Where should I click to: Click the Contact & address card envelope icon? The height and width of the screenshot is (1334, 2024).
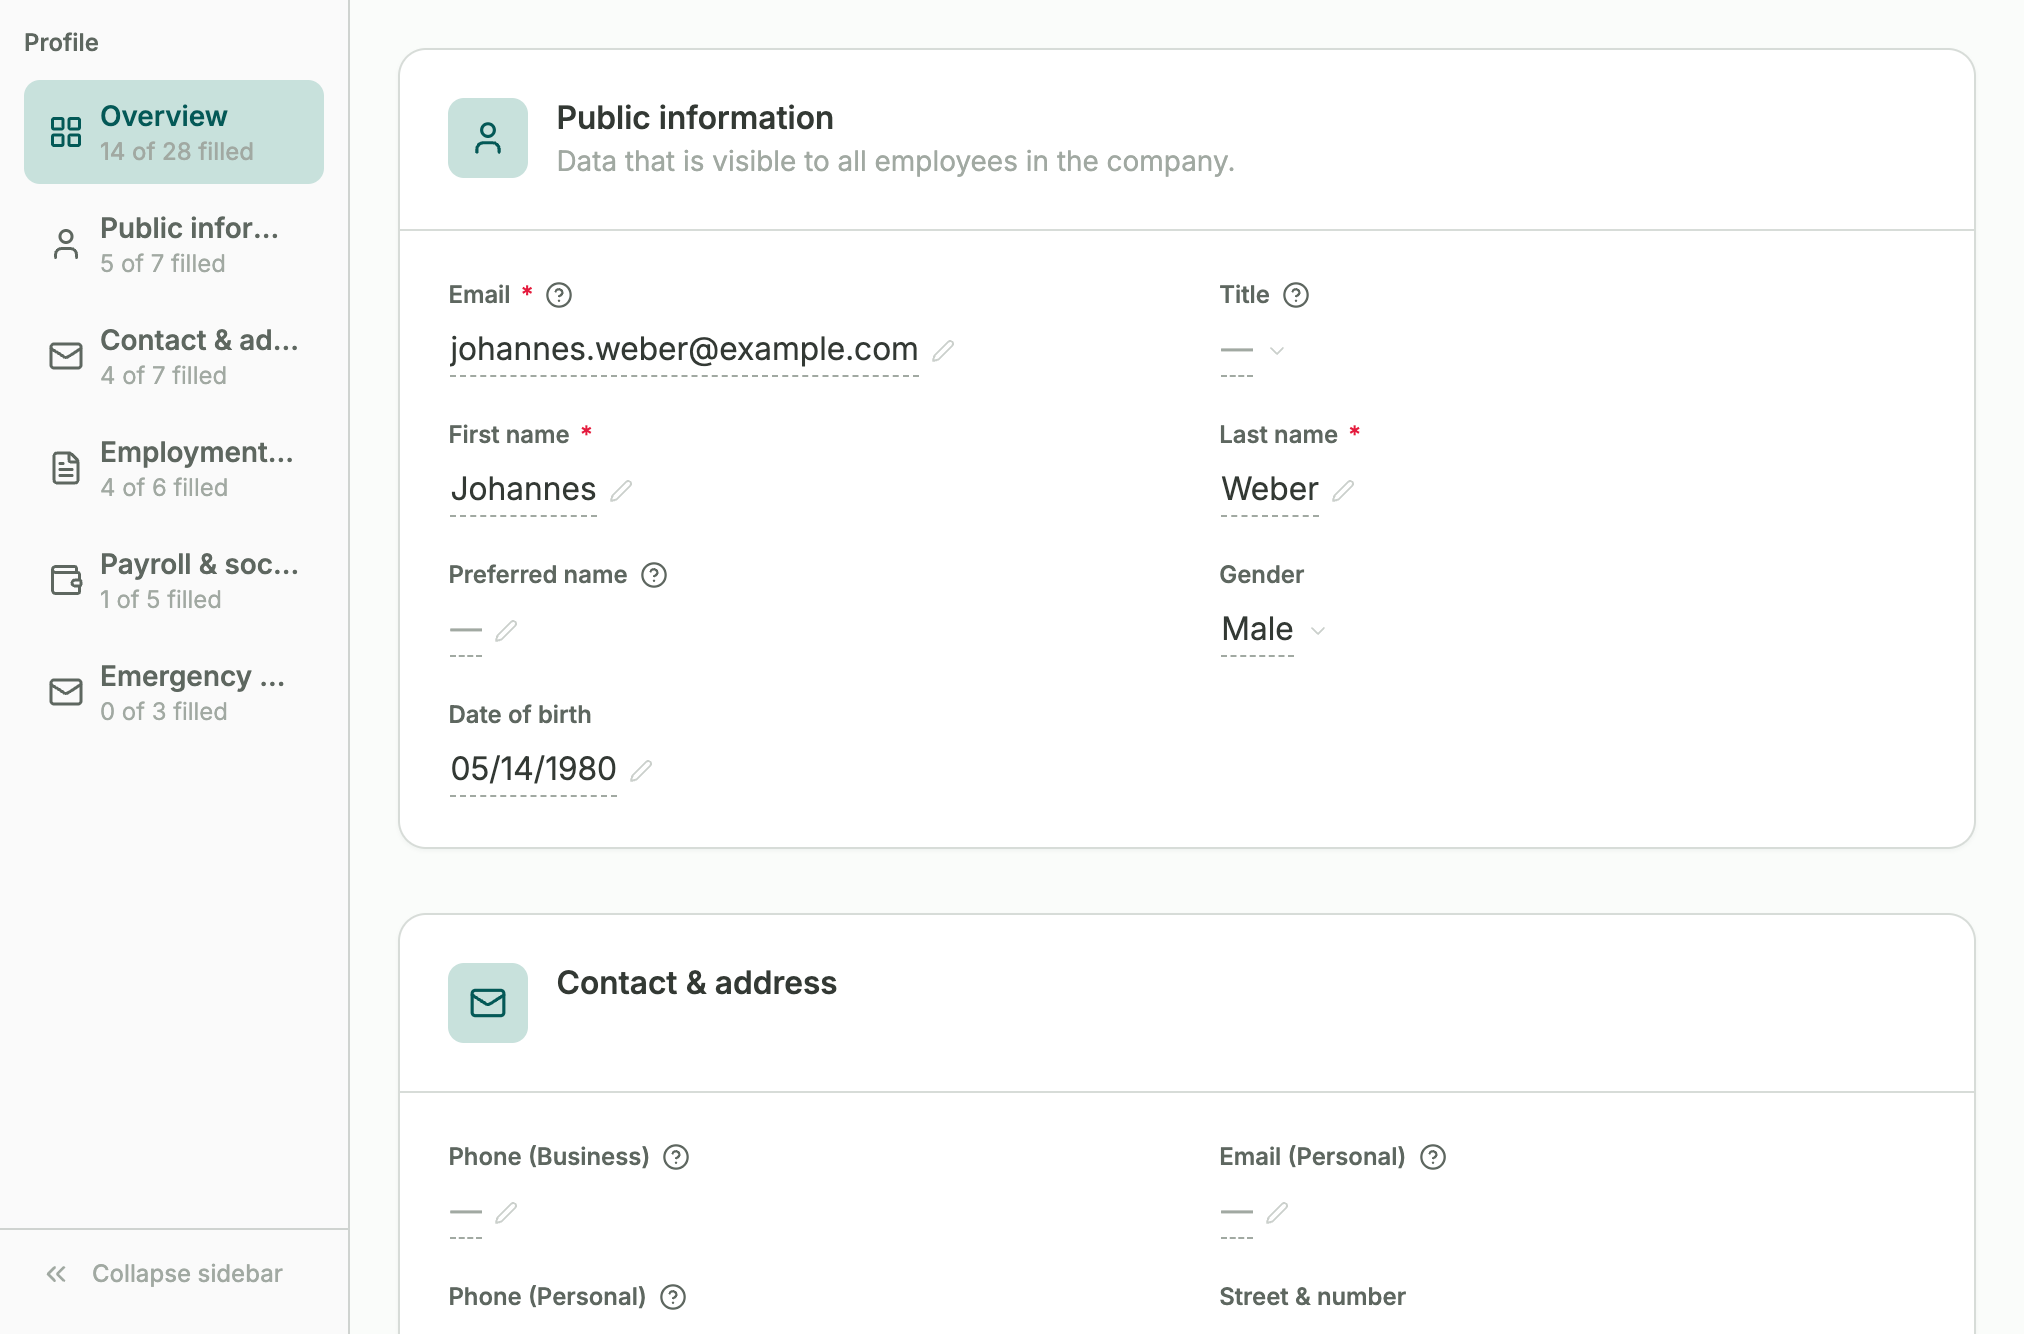(488, 1003)
